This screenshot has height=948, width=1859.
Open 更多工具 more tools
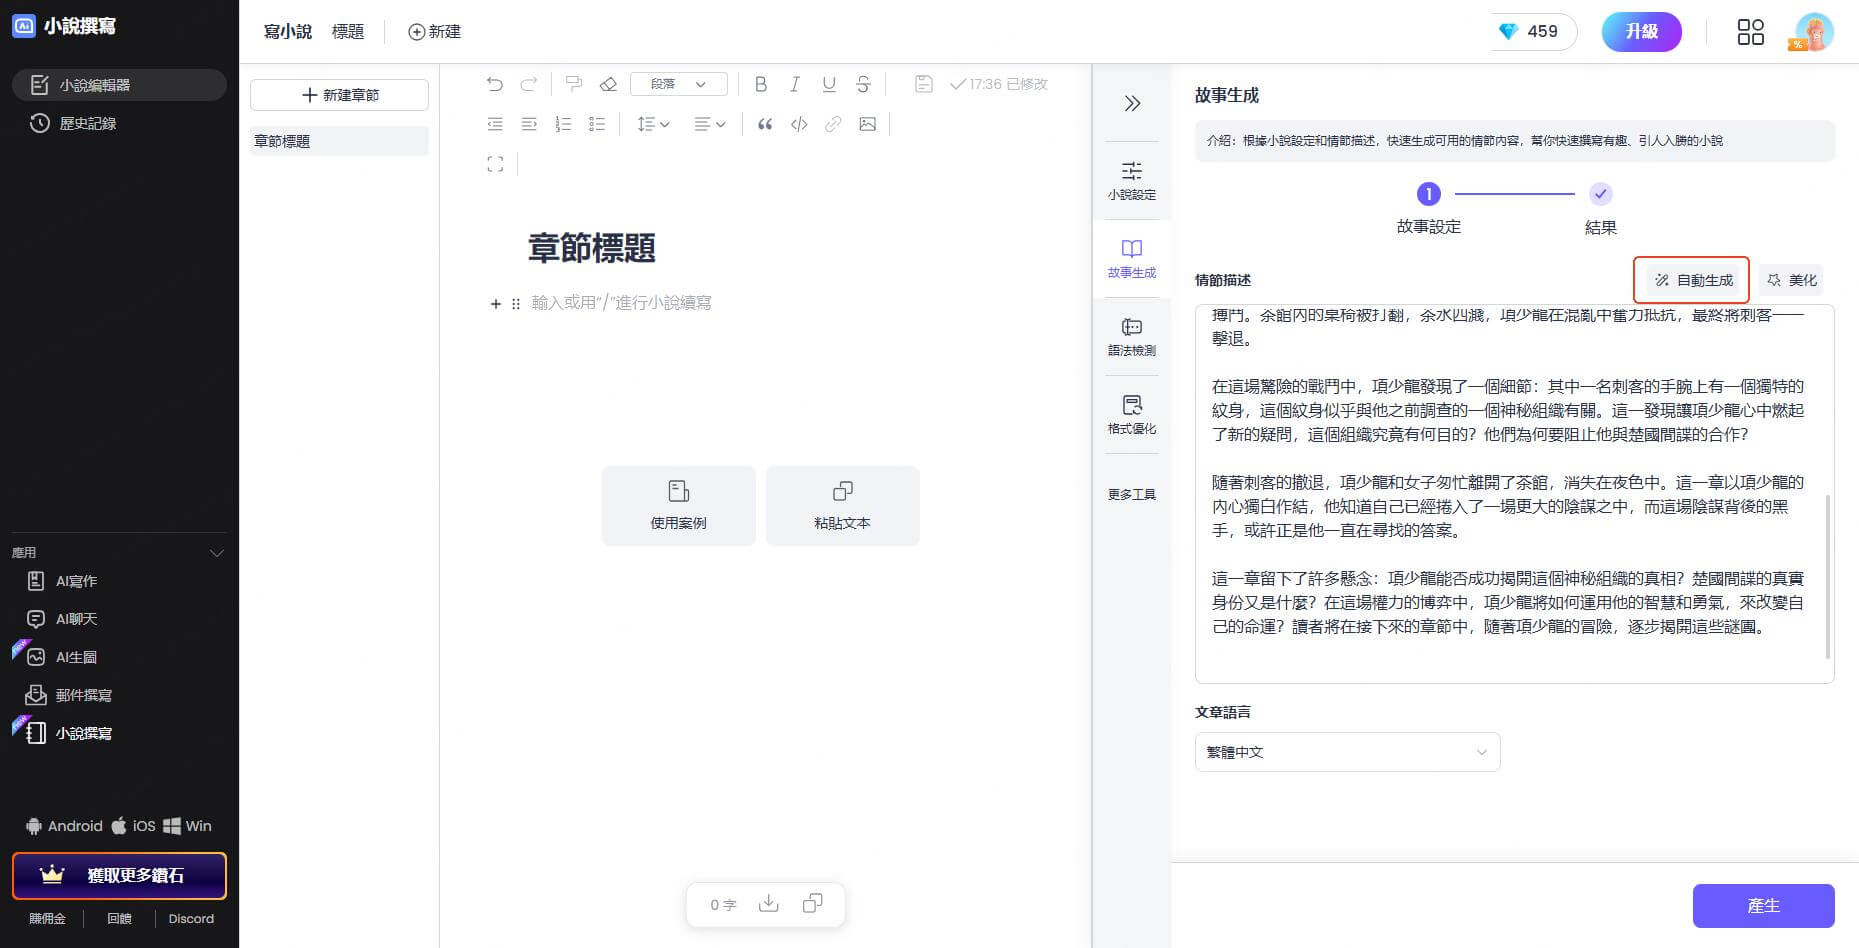click(x=1132, y=494)
